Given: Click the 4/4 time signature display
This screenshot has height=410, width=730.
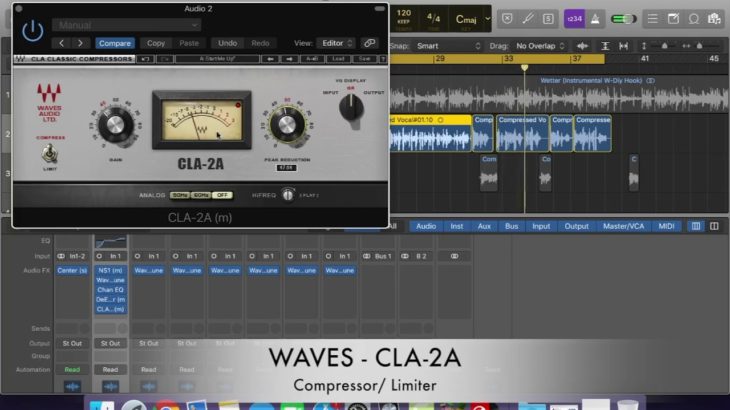Looking at the screenshot, I should [433, 19].
